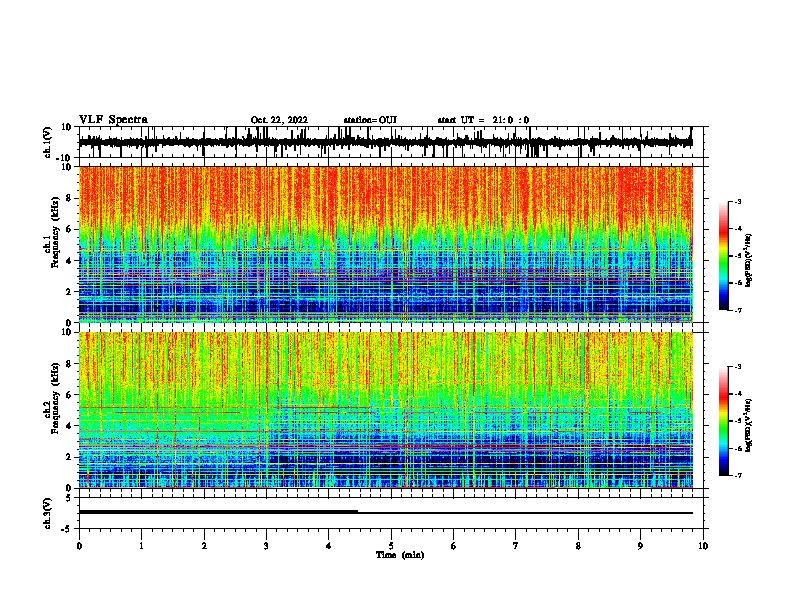Click the "Time (min)" x-axis label

click(x=400, y=555)
